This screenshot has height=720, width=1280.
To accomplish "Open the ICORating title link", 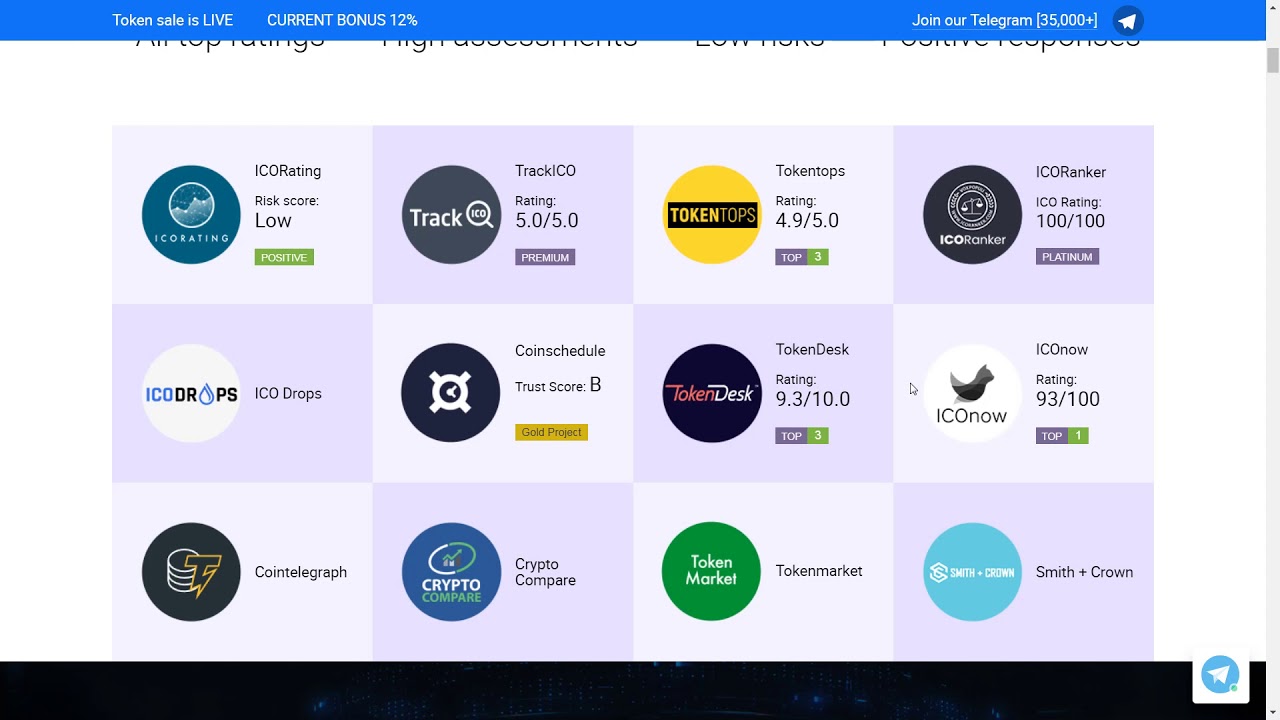I will 288,171.
